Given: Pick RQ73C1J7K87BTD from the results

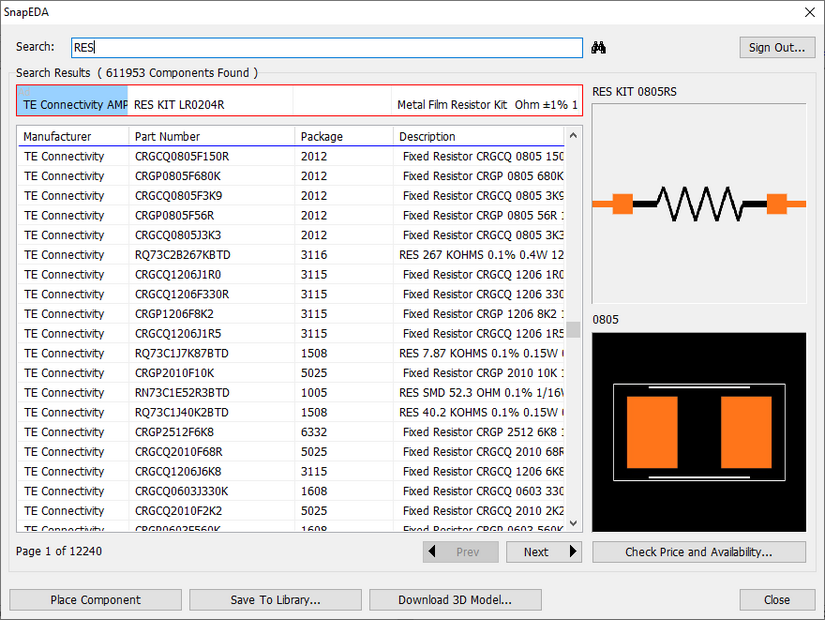Looking at the screenshot, I should 291,353.
